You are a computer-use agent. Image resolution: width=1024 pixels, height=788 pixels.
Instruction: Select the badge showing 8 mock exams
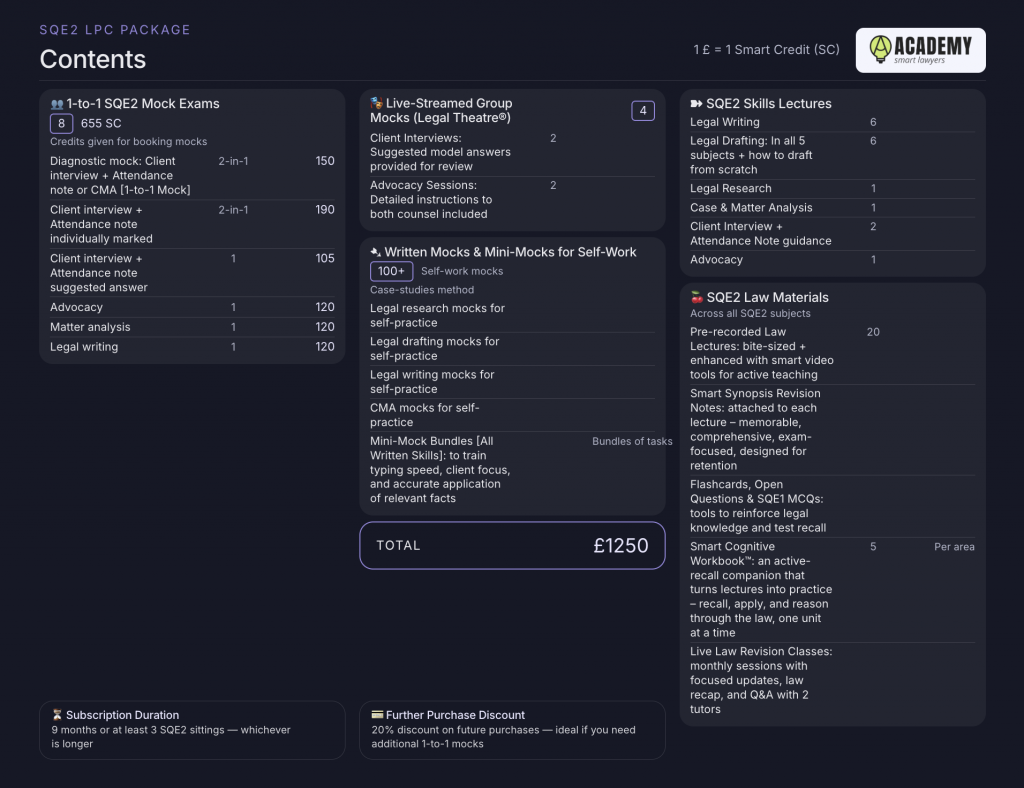pos(61,123)
